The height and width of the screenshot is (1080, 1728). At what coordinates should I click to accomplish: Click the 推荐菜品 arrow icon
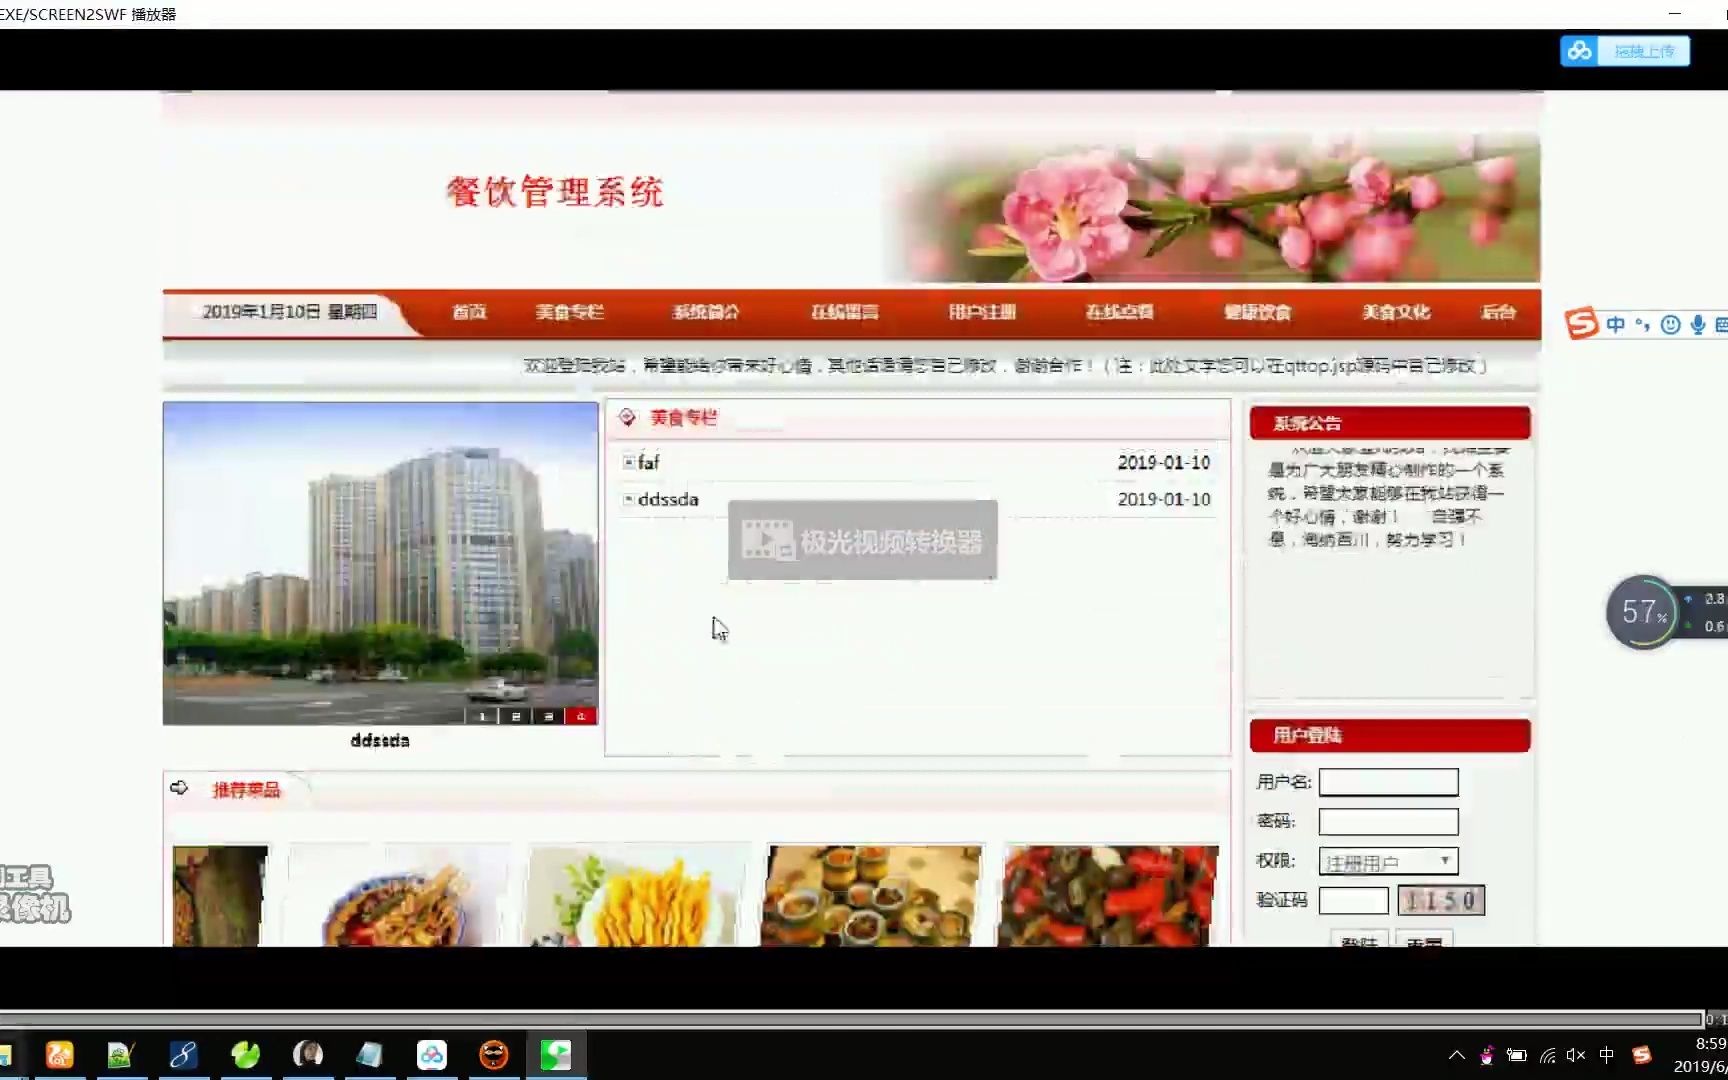[x=180, y=788]
